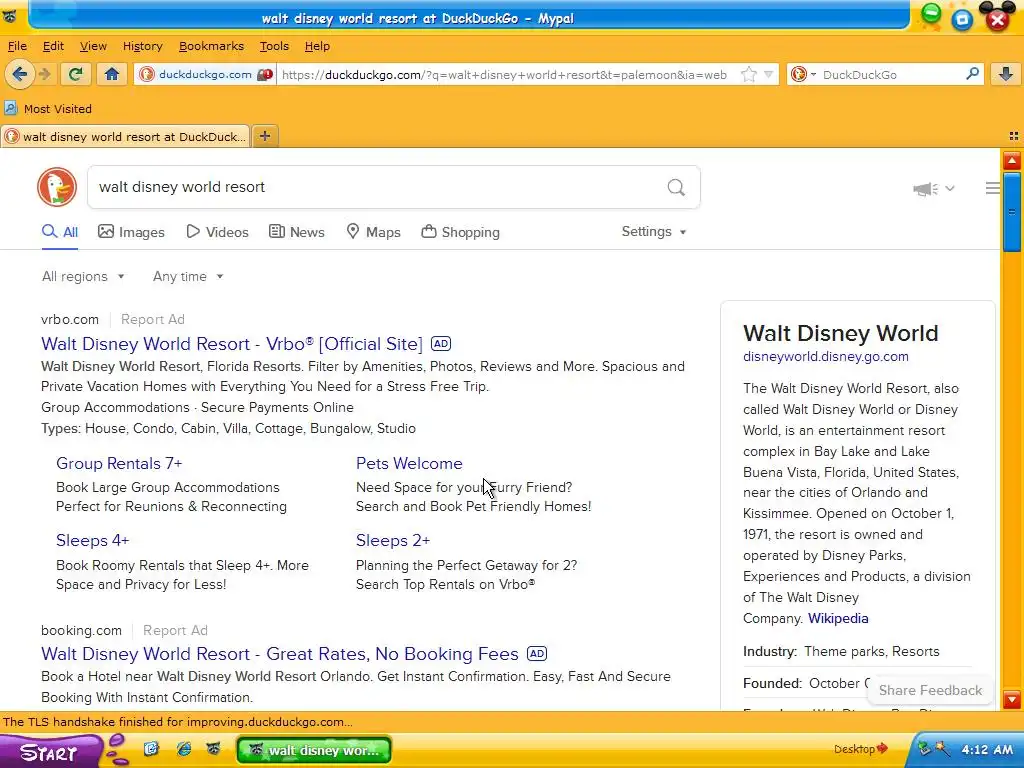Open the Bookmarks menu
The image size is (1024, 768).
[x=211, y=46]
